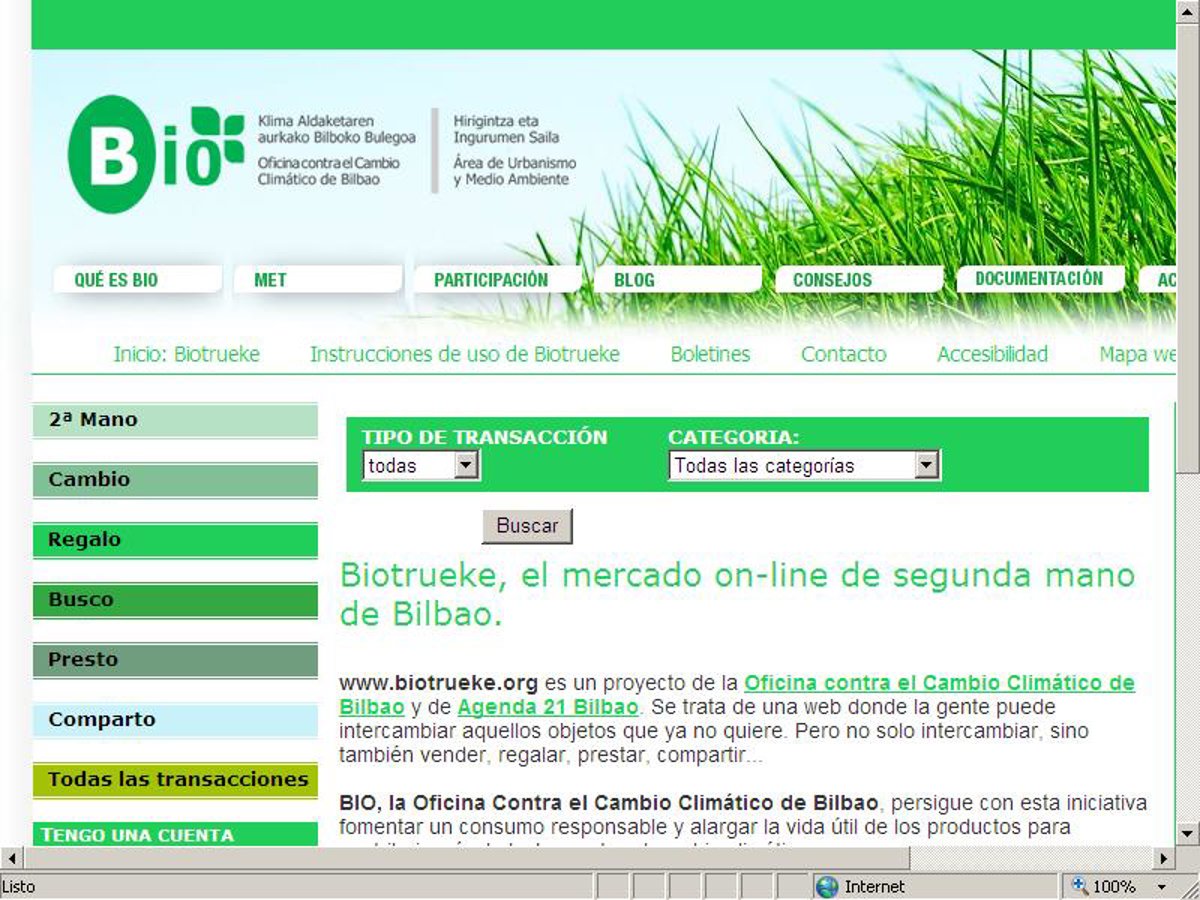1200x900 pixels.
Task: Open Todas las transacciones sidebar item
Action: (x=175, y=780)
